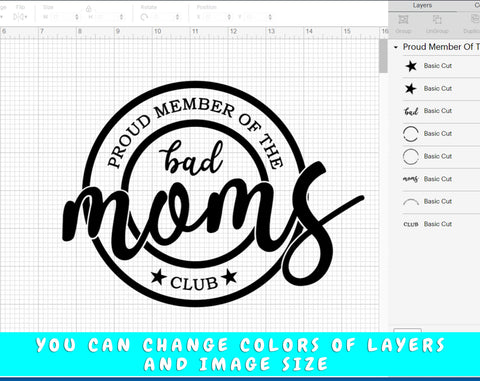Click the Duplicate button in Layers panel
The height and width of the screenshot is (381, 480).
(472, 24)
